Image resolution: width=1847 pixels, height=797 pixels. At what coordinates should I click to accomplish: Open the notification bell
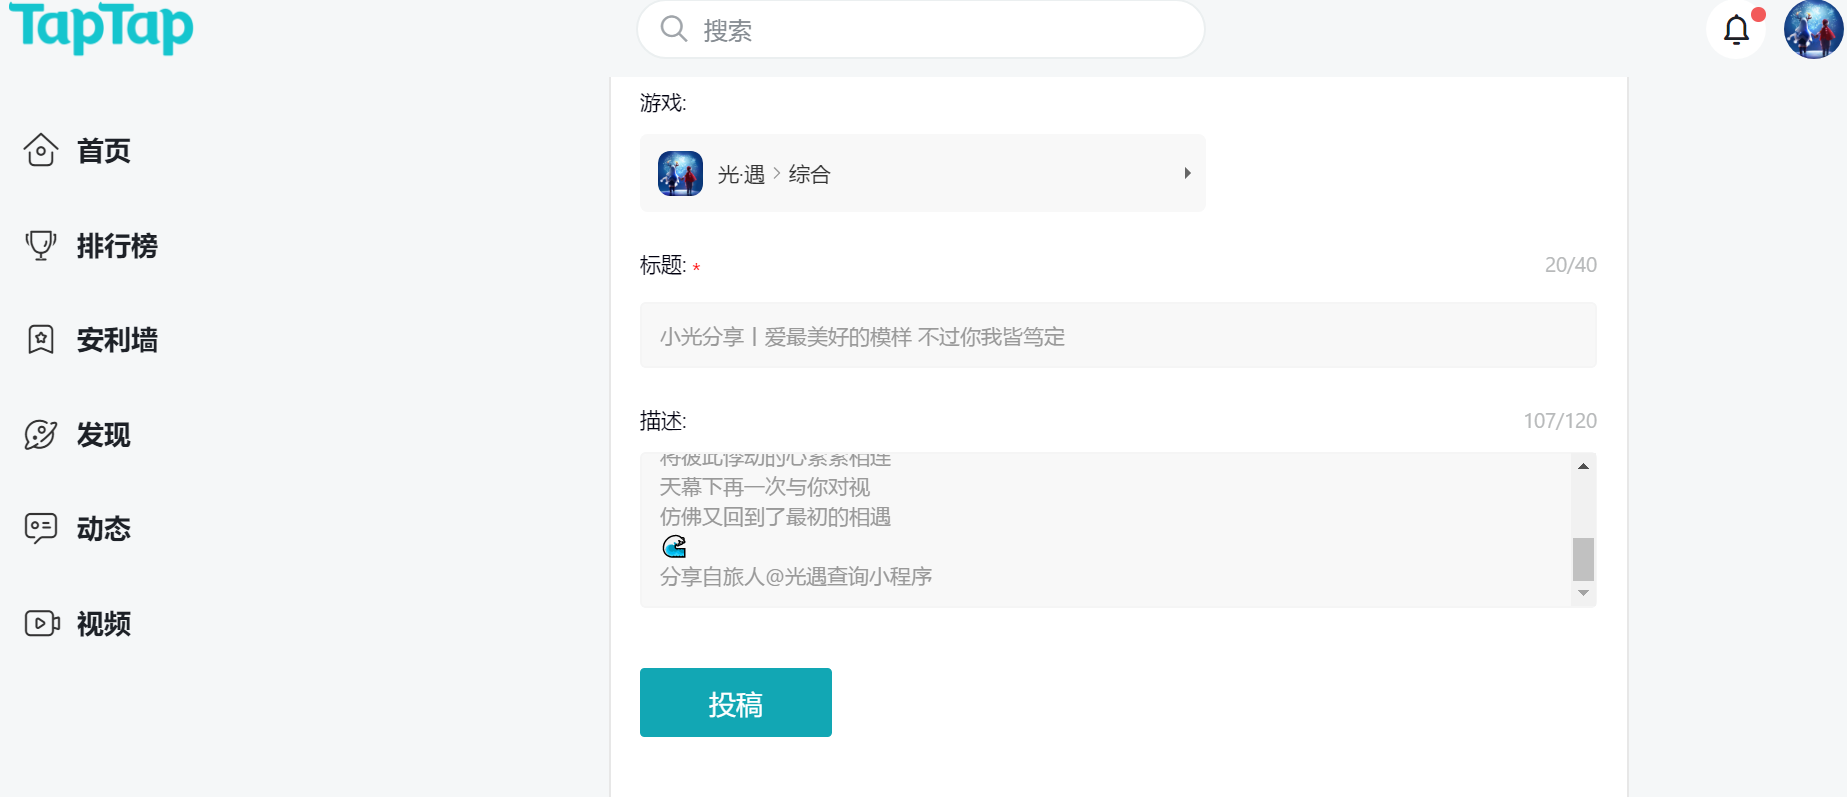1736,30
